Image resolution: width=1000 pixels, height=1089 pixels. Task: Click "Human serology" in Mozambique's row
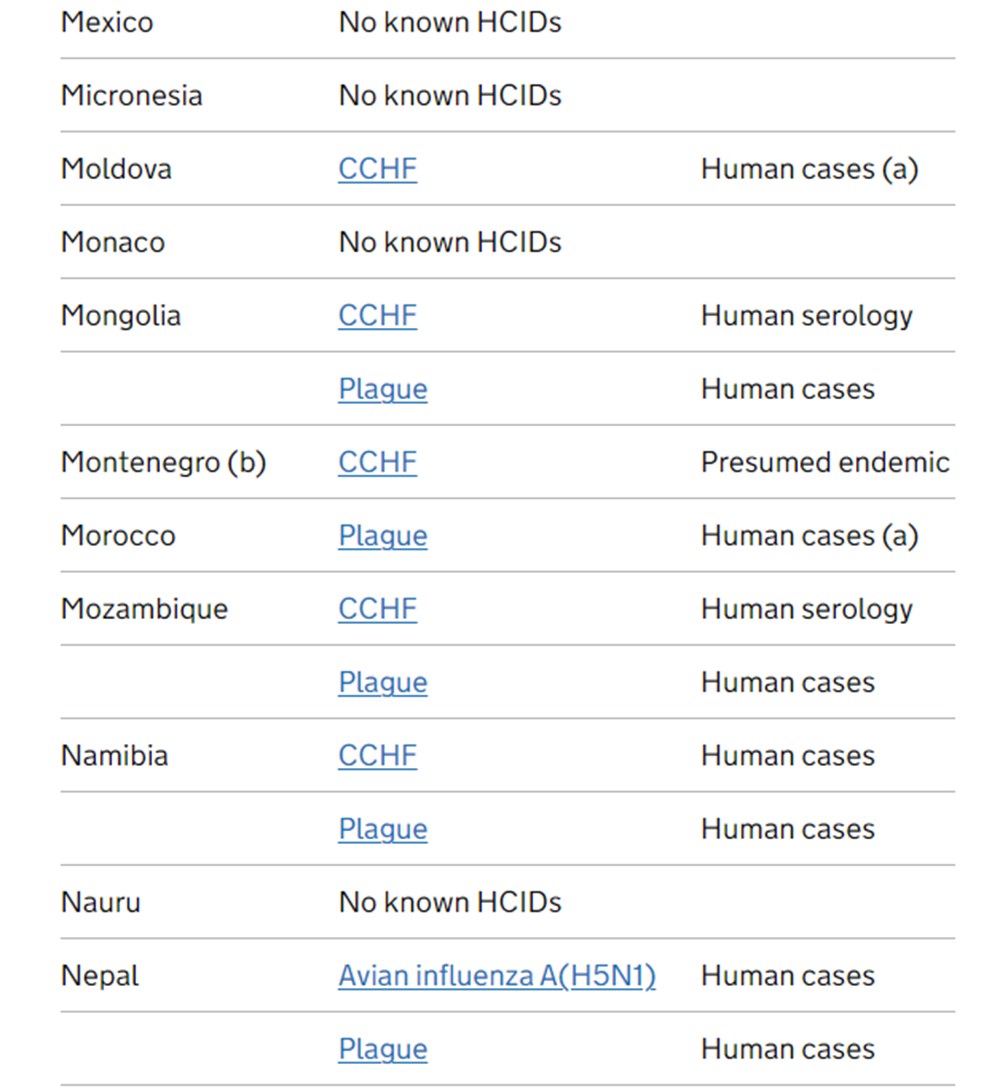tap(806, 609)
